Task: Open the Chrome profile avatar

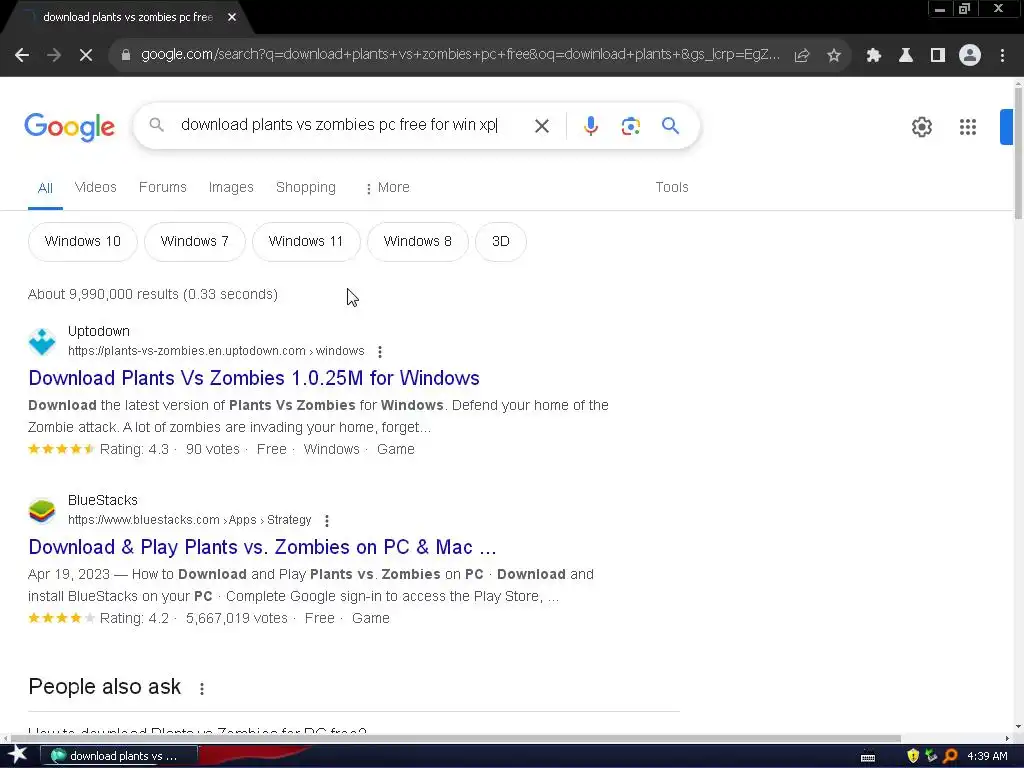Action: [x=970, y=56]
